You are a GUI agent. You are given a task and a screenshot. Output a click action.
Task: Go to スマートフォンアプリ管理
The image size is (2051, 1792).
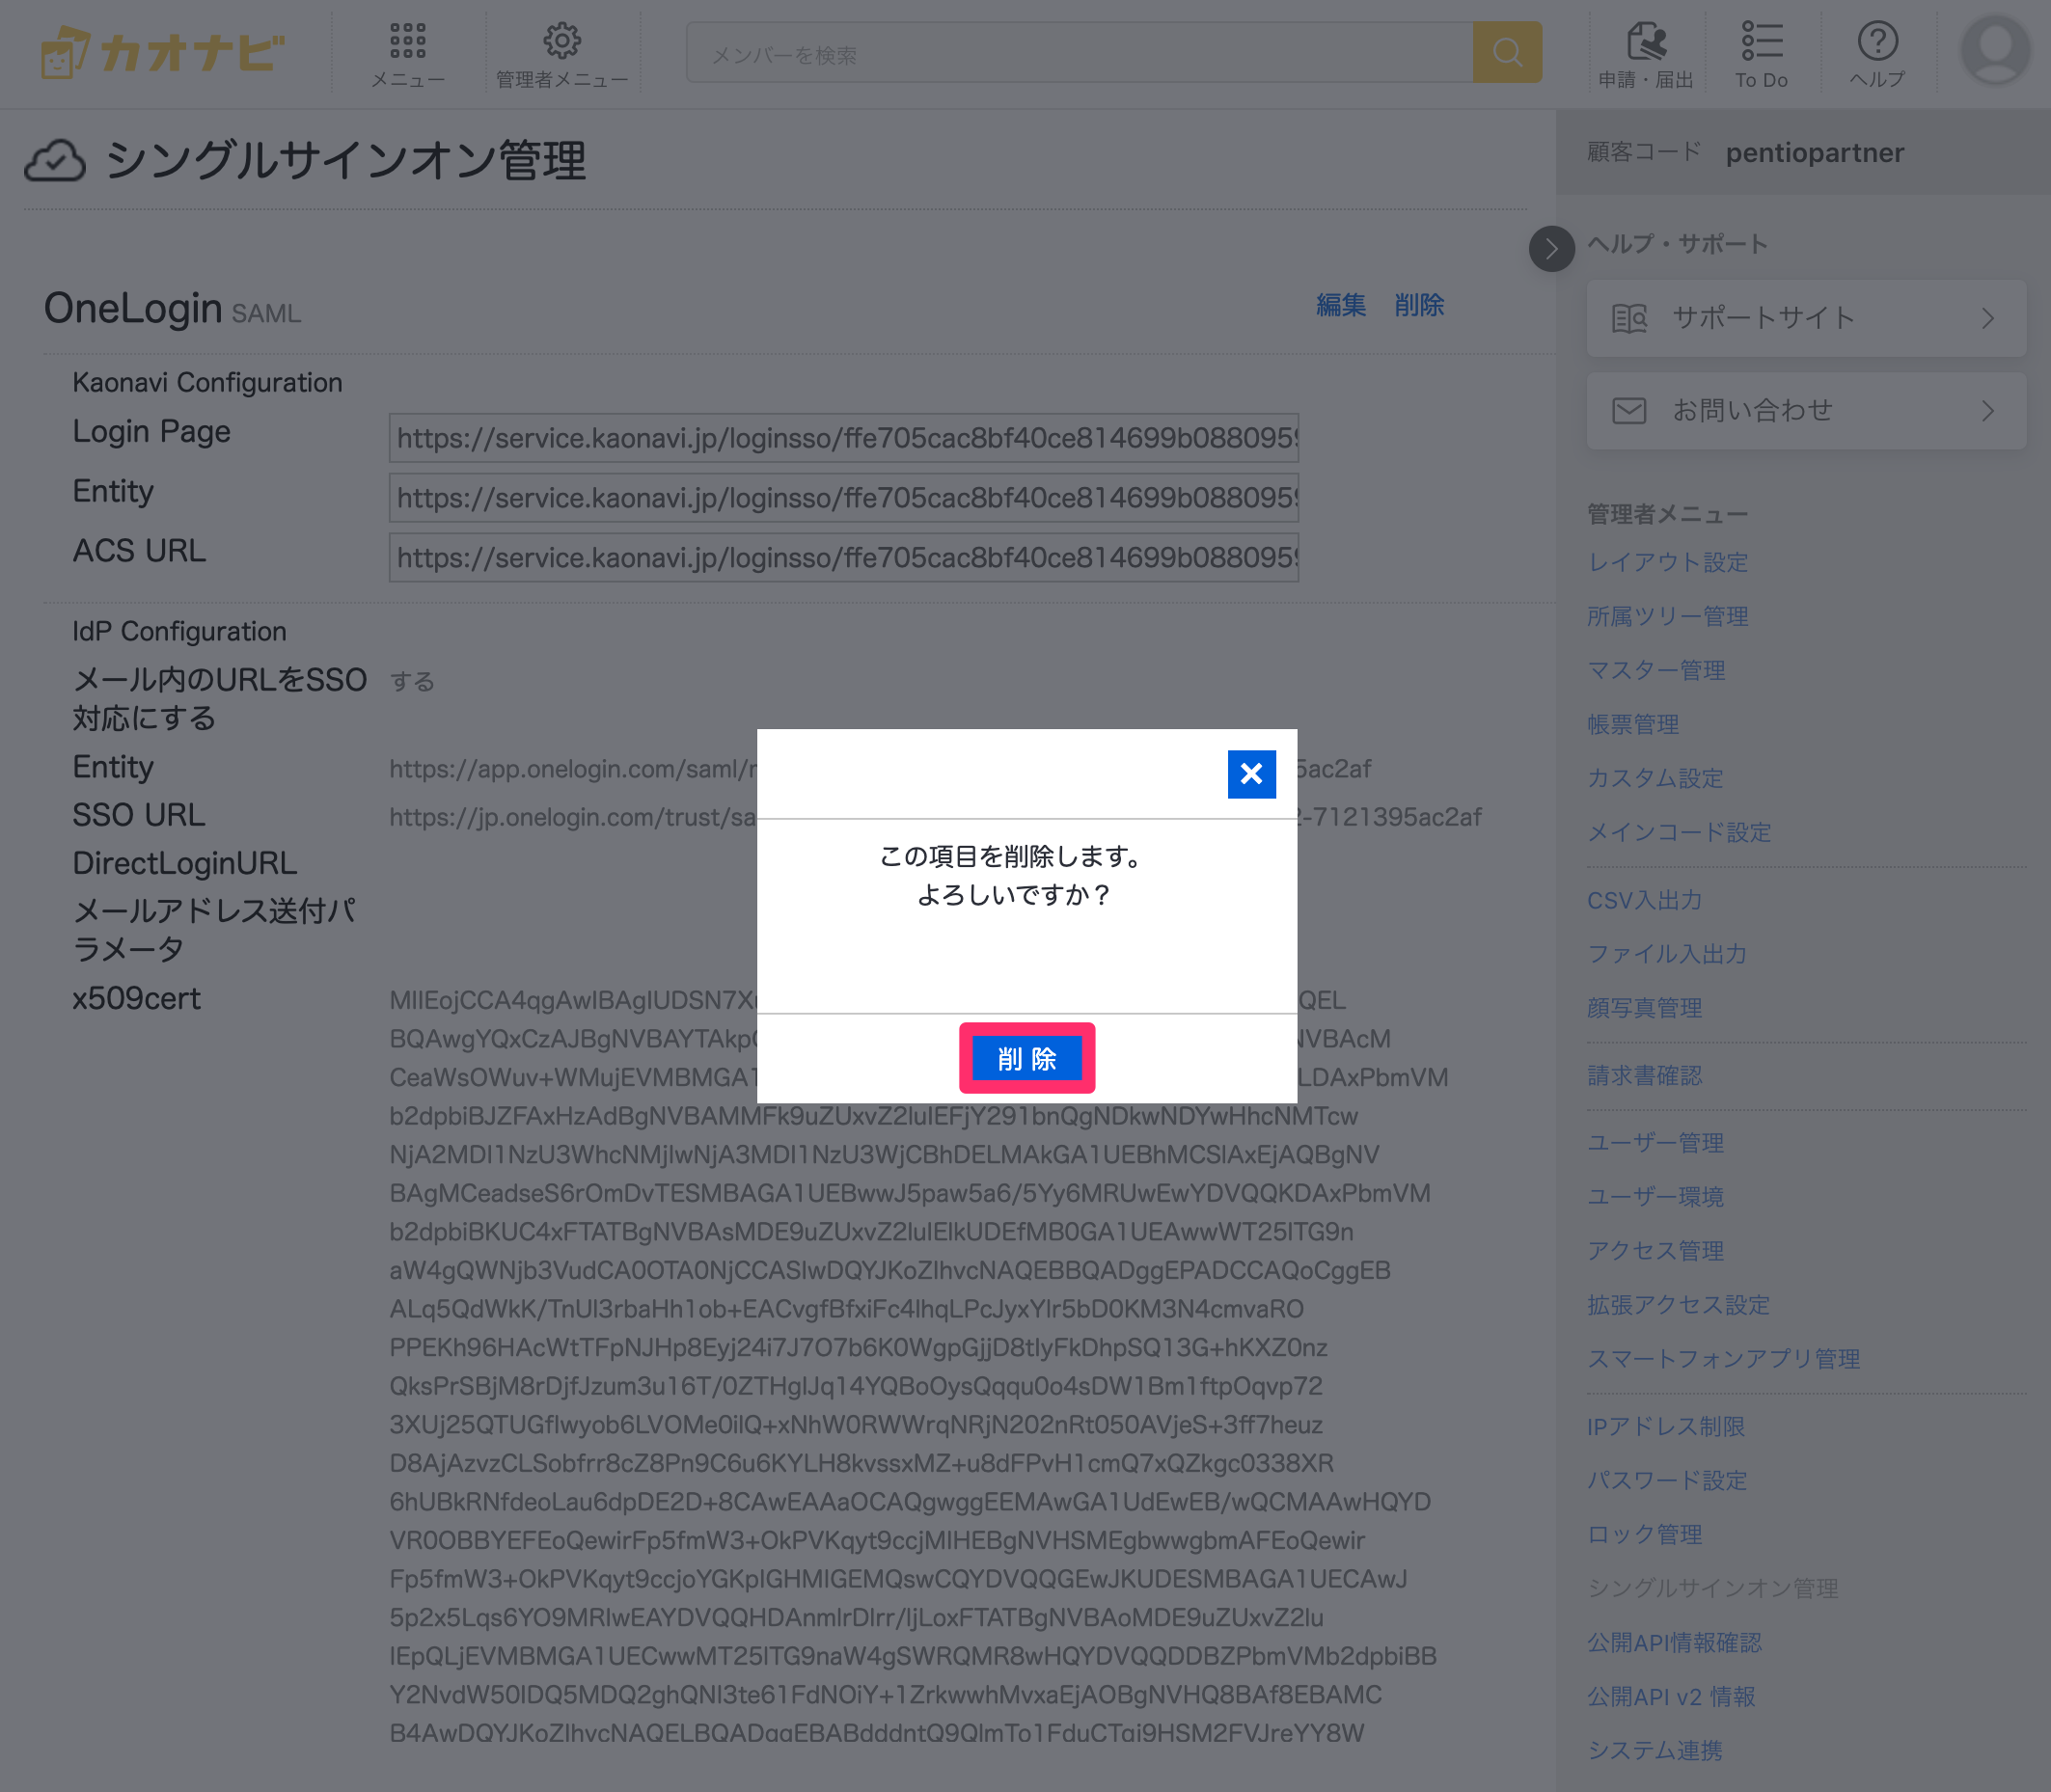click(x=1723, y=1359)
